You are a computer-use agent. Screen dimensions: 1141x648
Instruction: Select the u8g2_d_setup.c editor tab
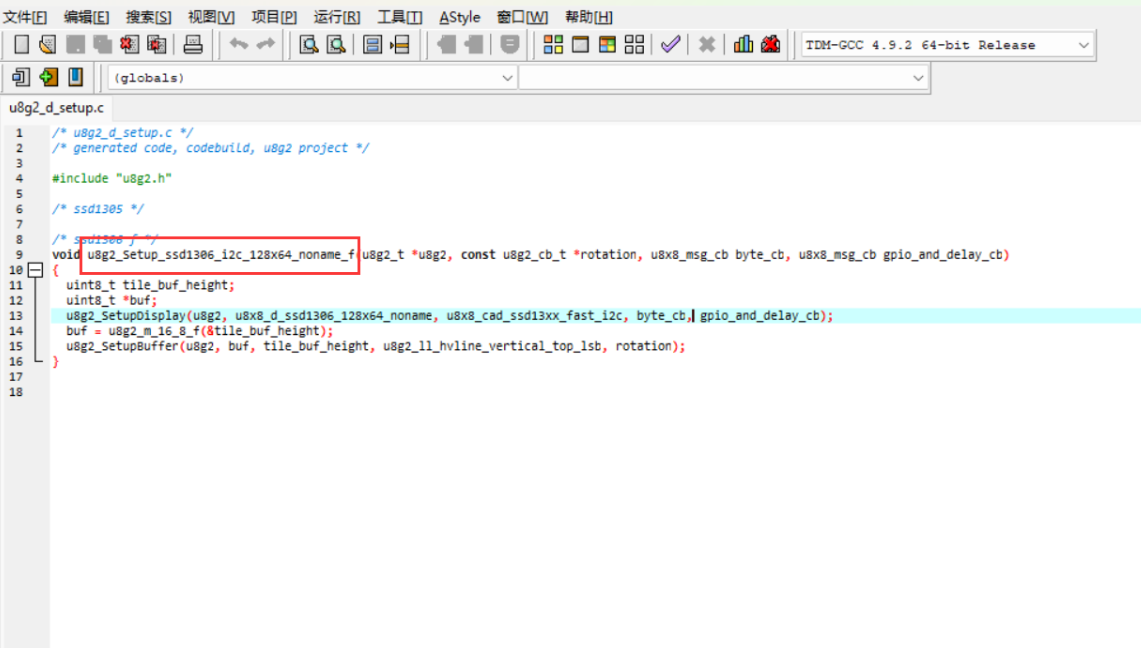point(56,108)
